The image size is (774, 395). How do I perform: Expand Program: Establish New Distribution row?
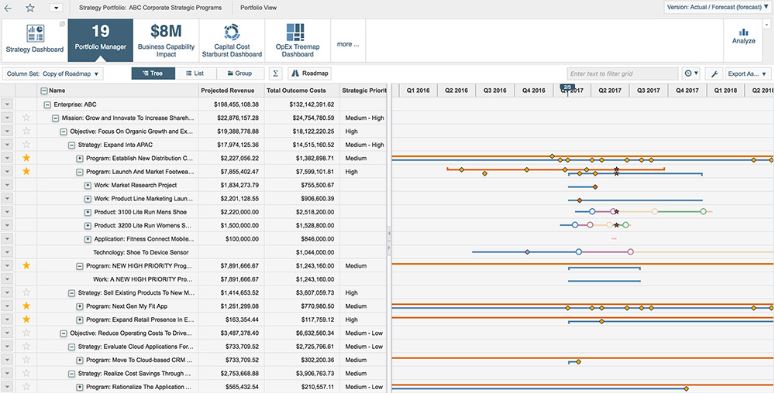(80, 158)
